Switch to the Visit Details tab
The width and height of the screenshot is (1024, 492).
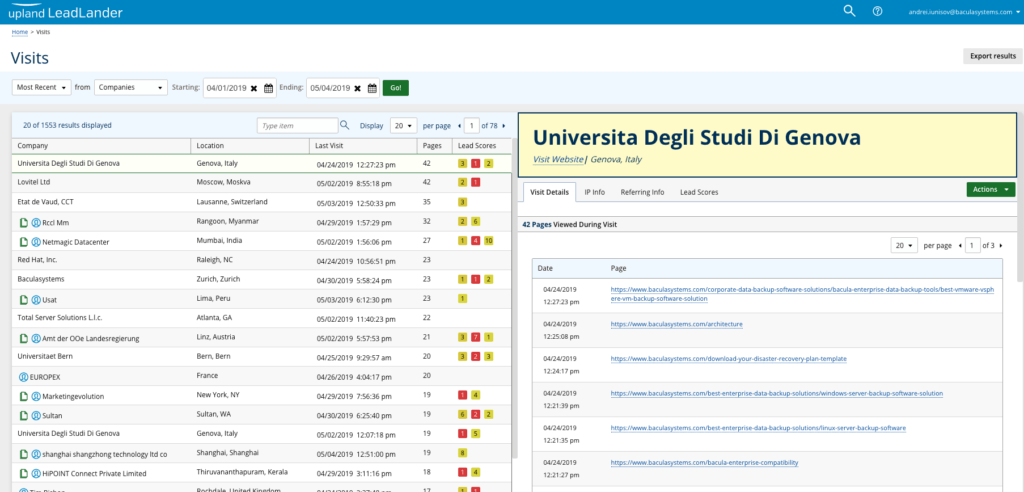(549, 192)
